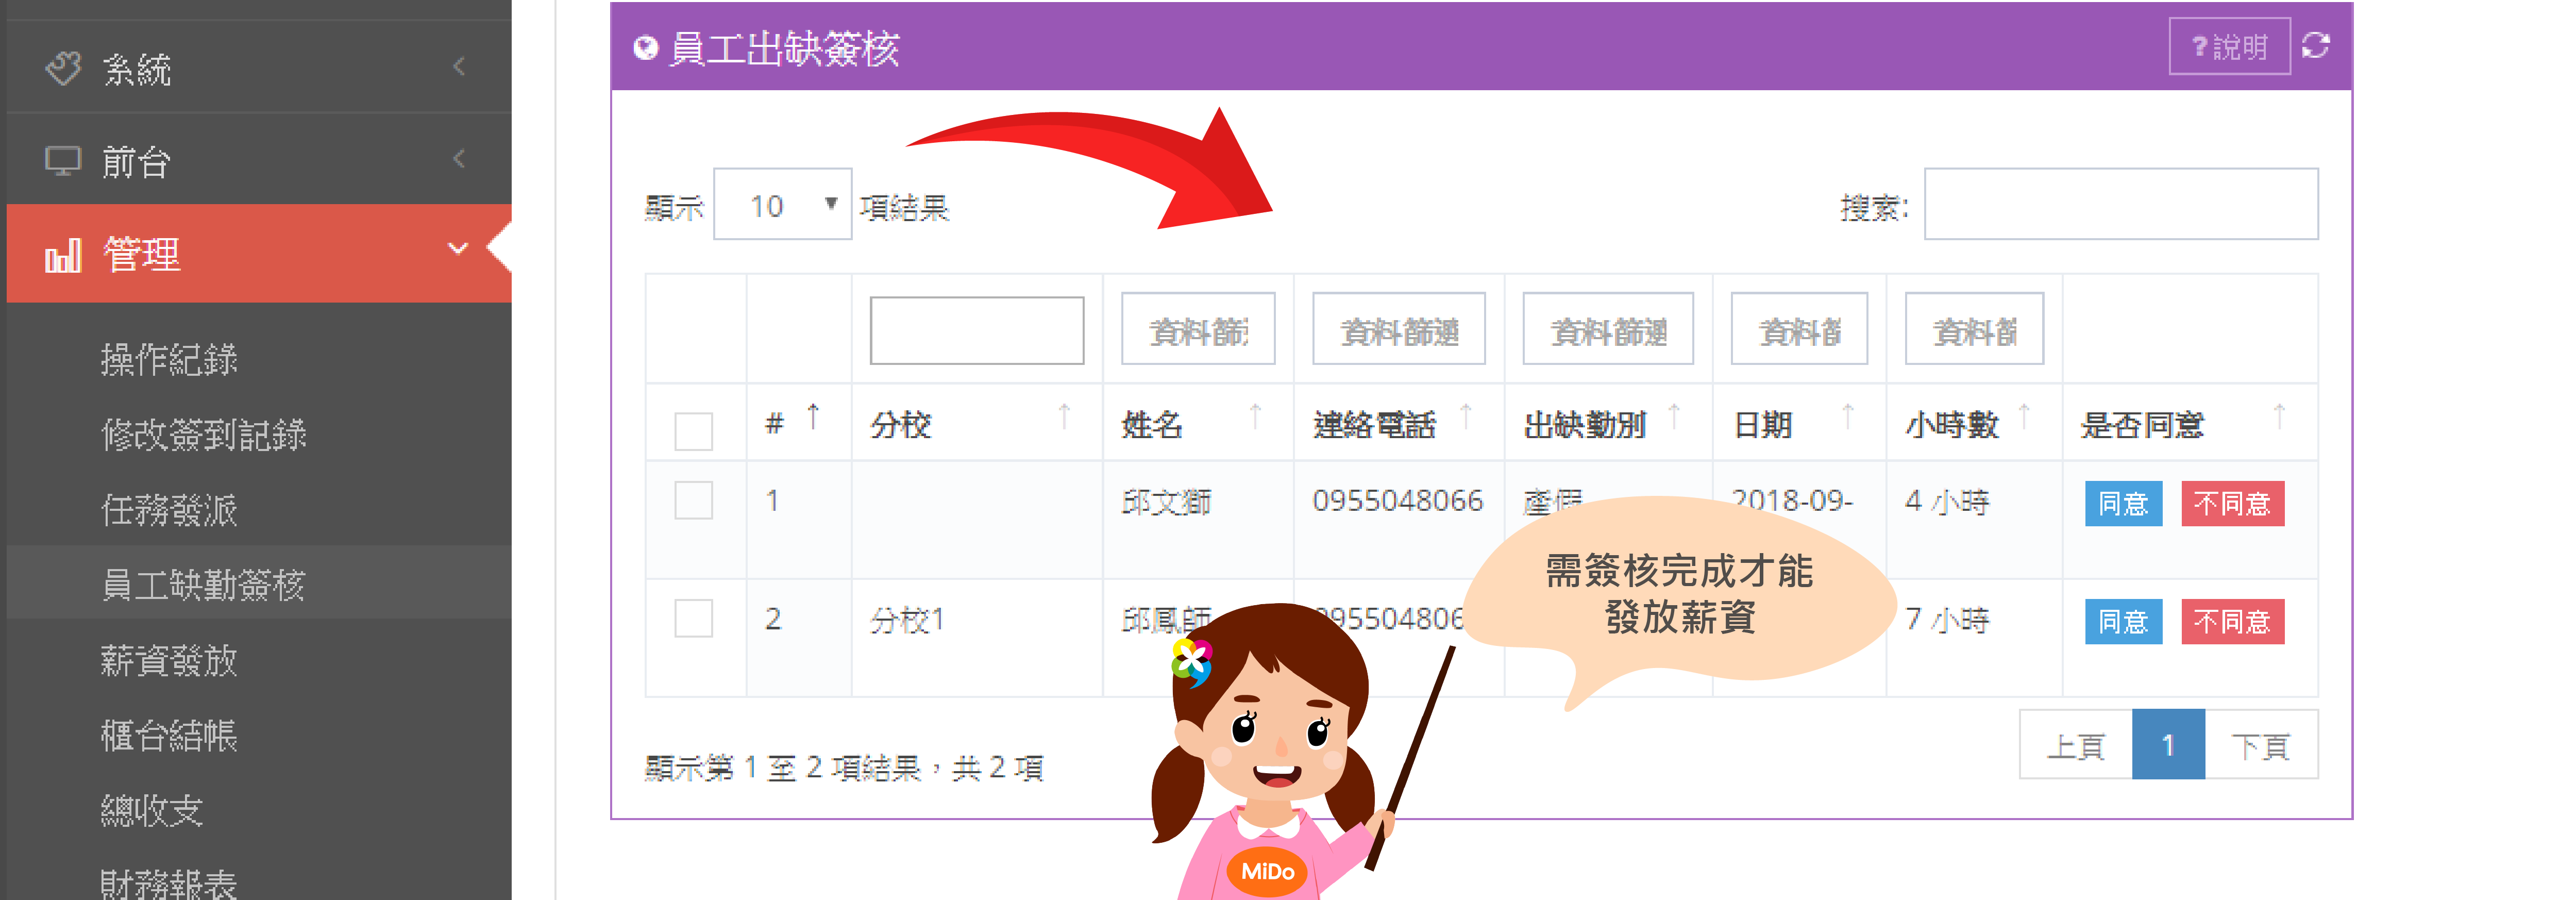2576x900 pixels.
Task: Expand the 系統 sidebar section chevron
Action: (459, 67)
